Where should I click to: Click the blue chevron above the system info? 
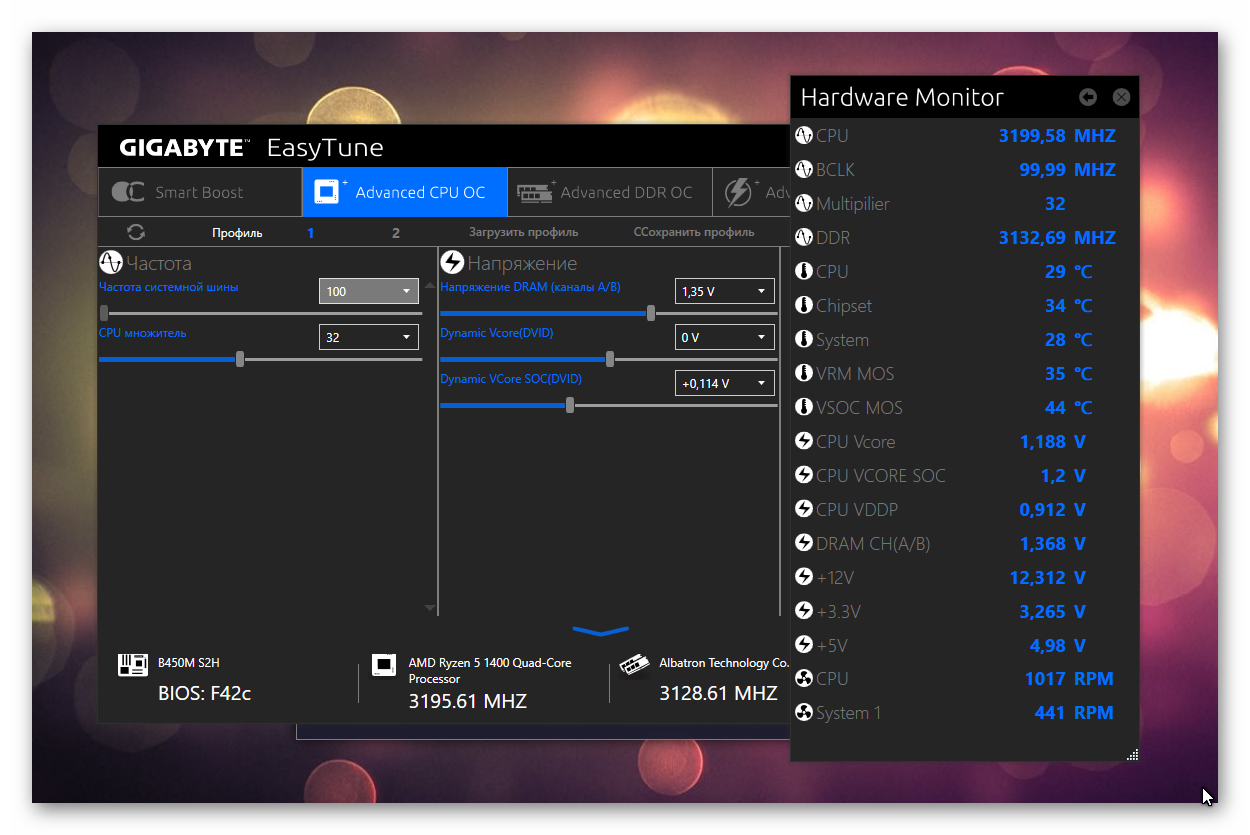[601, 631]
